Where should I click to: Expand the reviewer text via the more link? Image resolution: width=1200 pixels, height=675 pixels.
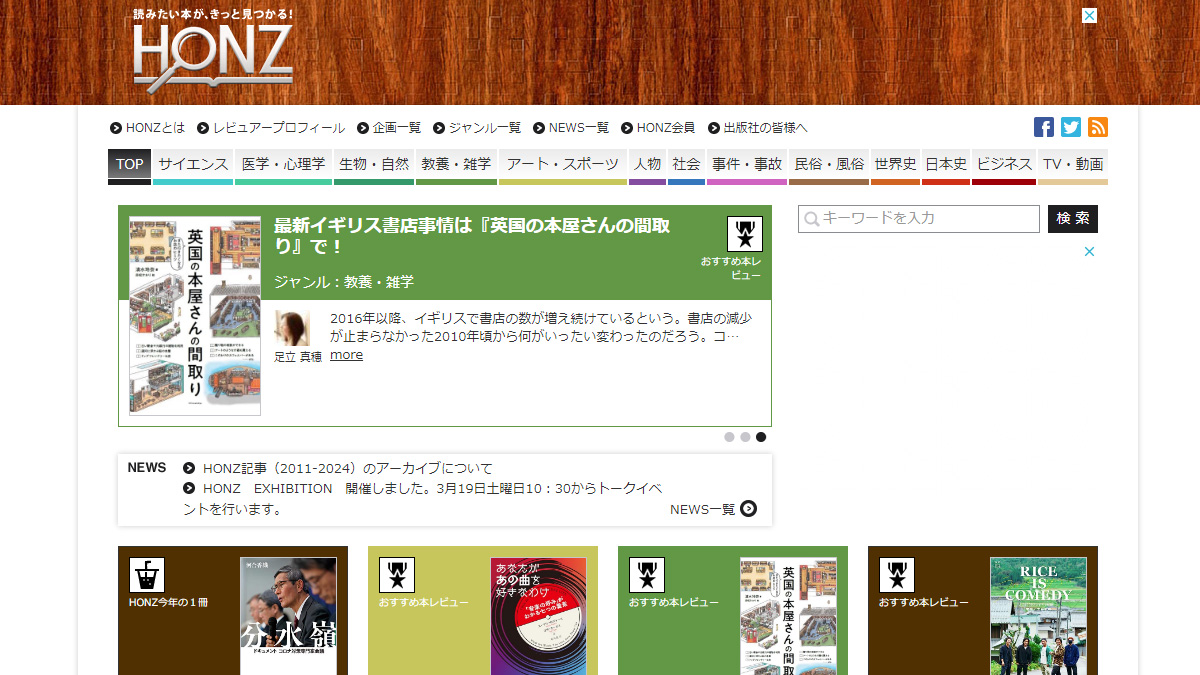point(346,355)
